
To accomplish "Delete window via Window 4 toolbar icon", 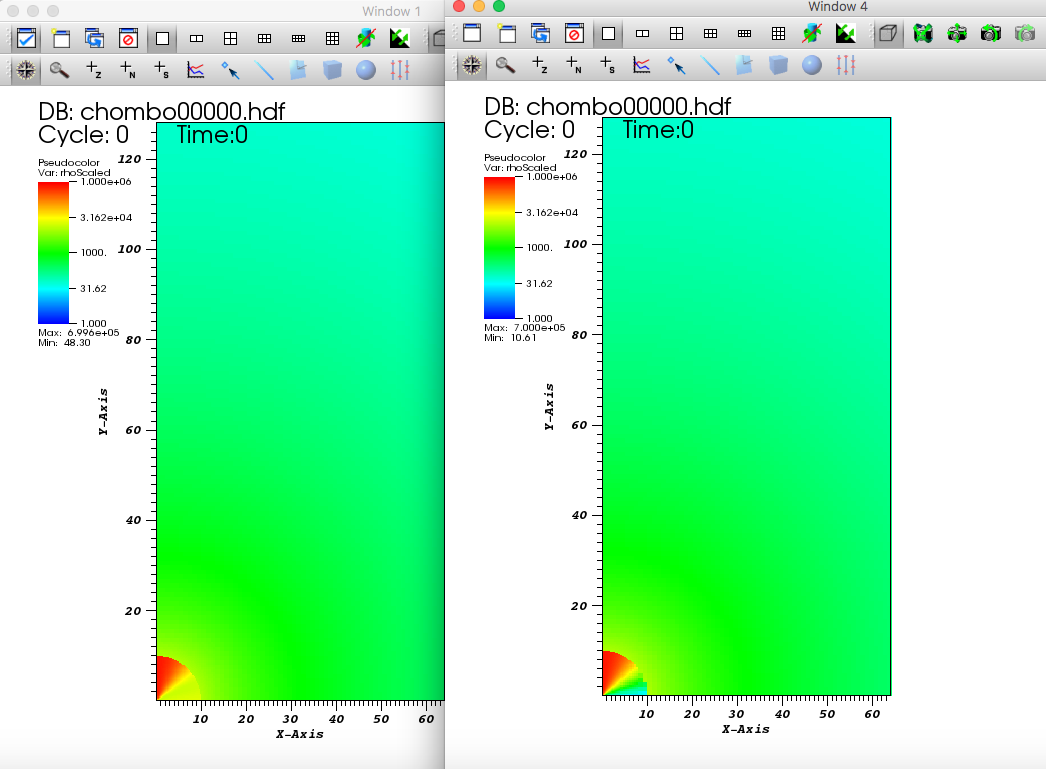I will coord(574,33).
